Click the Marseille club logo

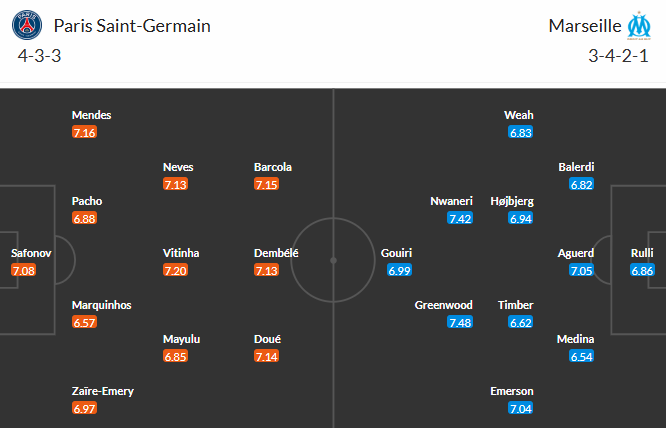coord(638,26)
